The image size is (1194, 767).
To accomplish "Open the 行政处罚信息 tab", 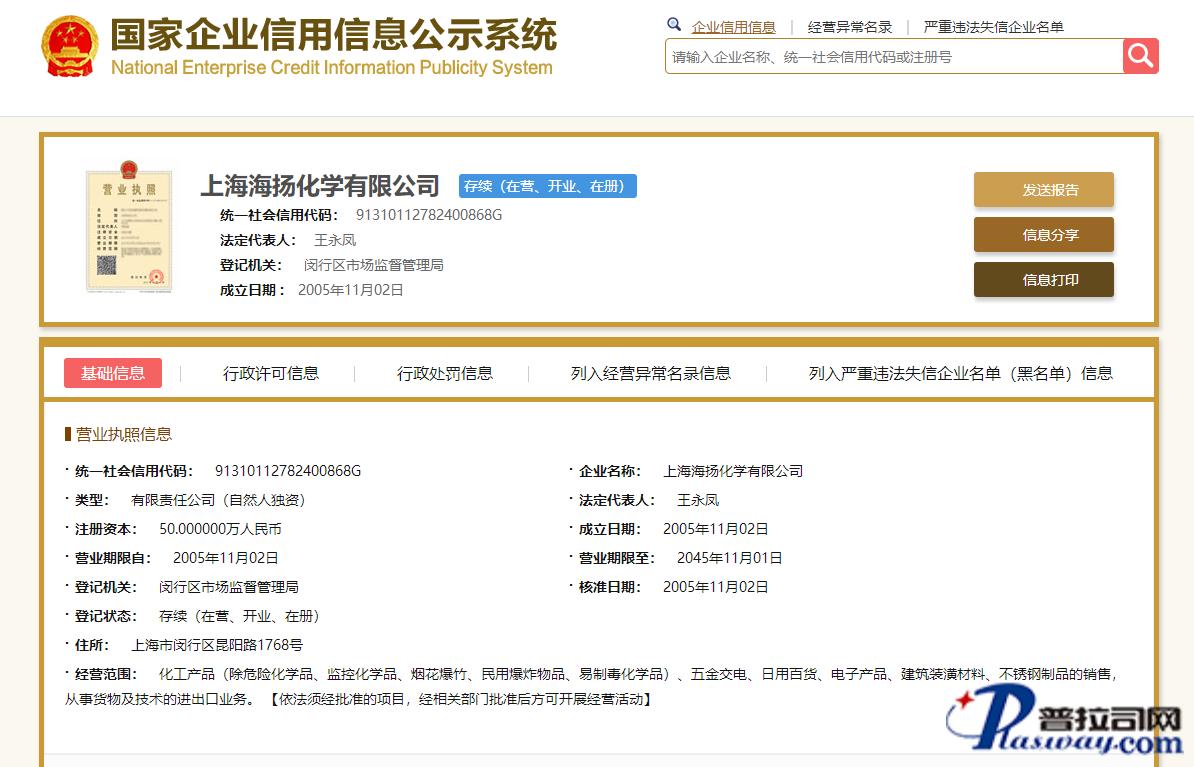I will pyautogui.click(x=445, y=373).
